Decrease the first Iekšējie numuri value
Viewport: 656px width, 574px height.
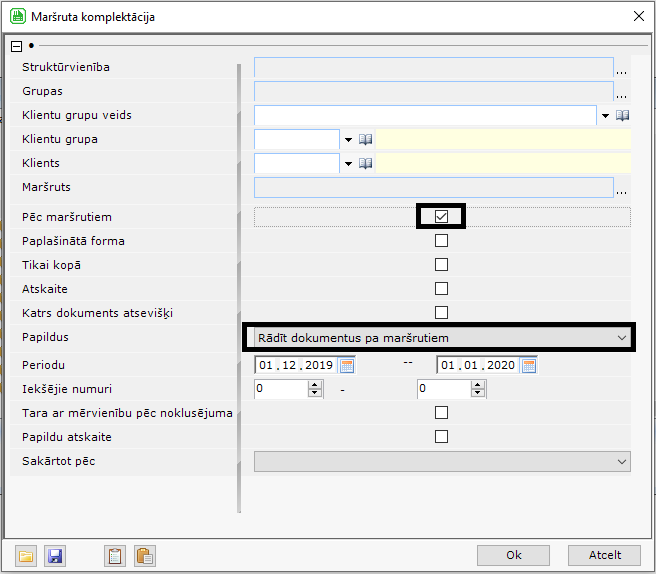pyautogui.click(x=314, y=393)
